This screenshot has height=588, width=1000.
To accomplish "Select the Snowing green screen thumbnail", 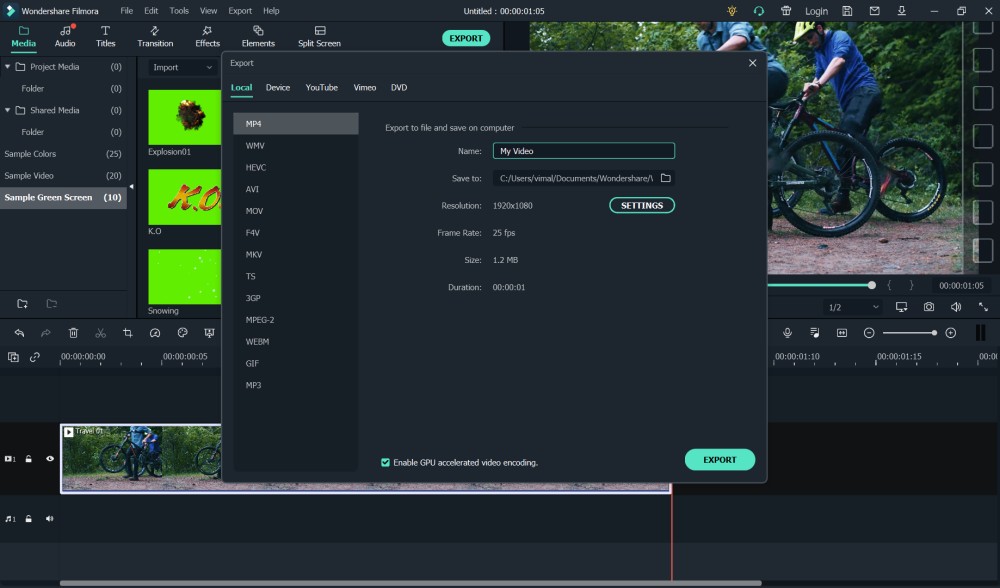I will 185,277.
